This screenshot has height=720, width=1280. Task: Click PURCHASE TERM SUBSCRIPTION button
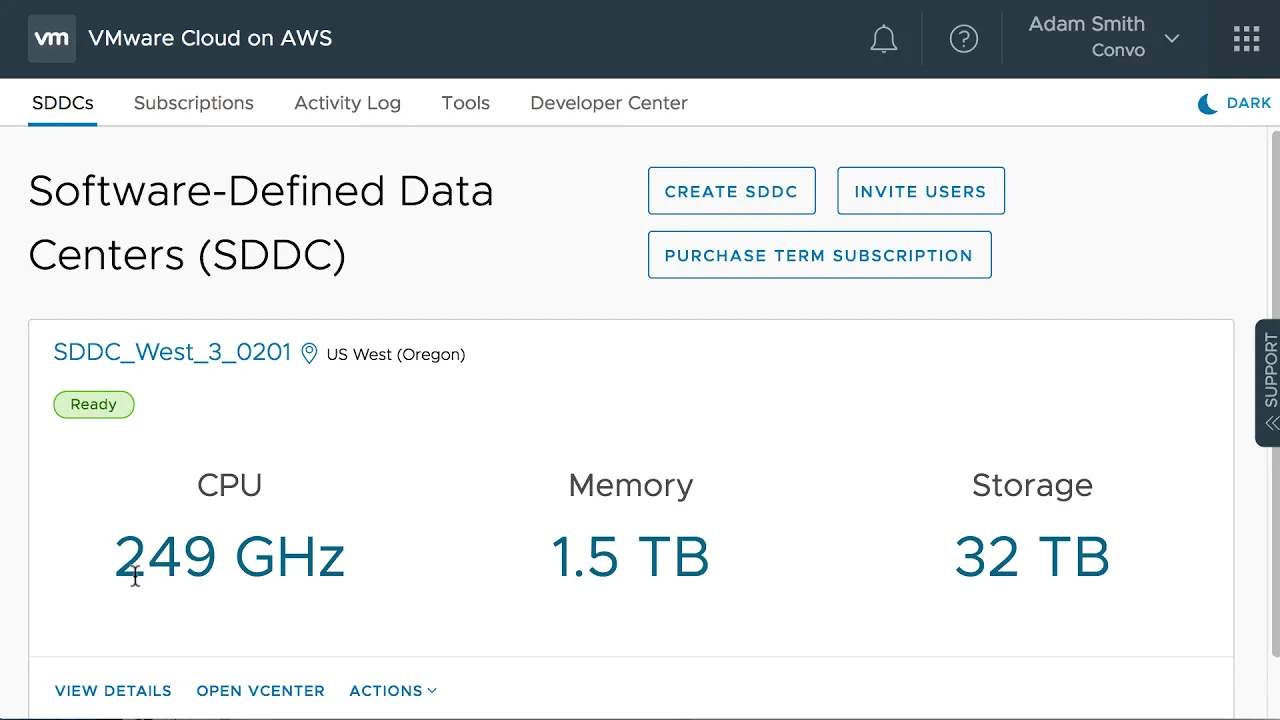820,255
